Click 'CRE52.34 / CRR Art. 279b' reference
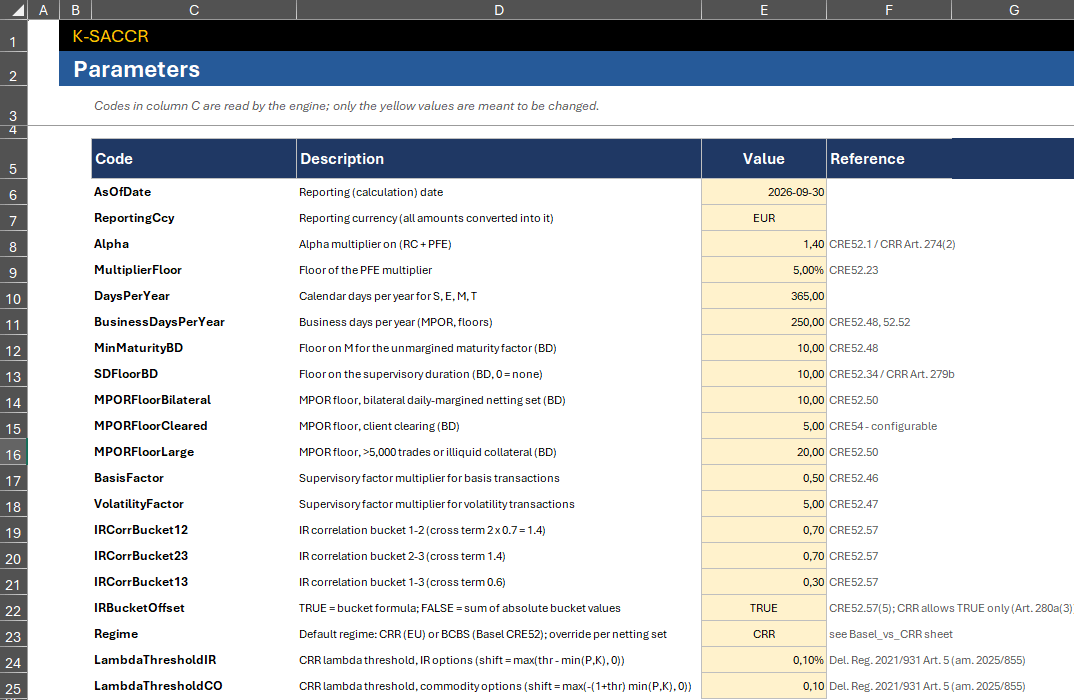The width and height of the screenshot is (1074, 700). 891,375
